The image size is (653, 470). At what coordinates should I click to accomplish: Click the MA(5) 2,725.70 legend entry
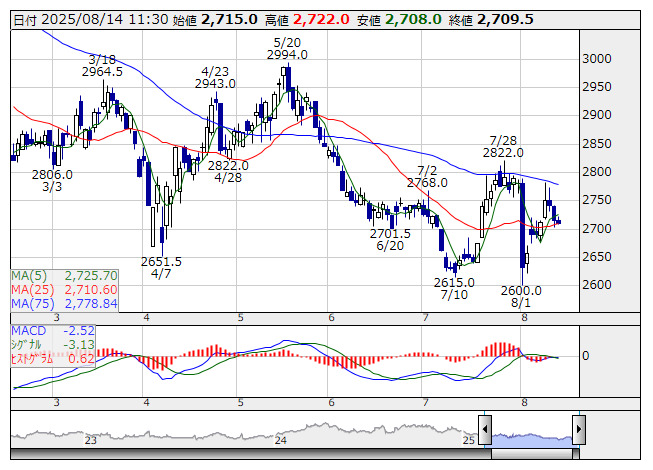64,276
